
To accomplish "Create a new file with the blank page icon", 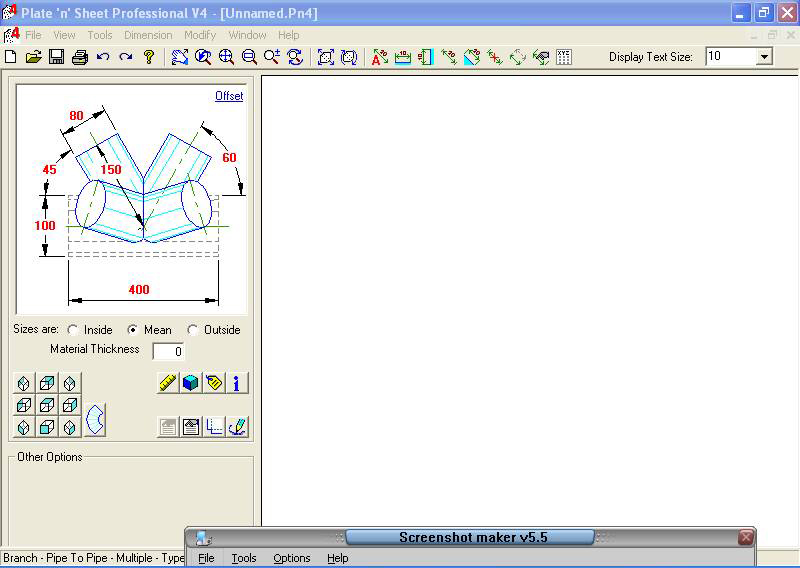I will [x=11, y=57].
